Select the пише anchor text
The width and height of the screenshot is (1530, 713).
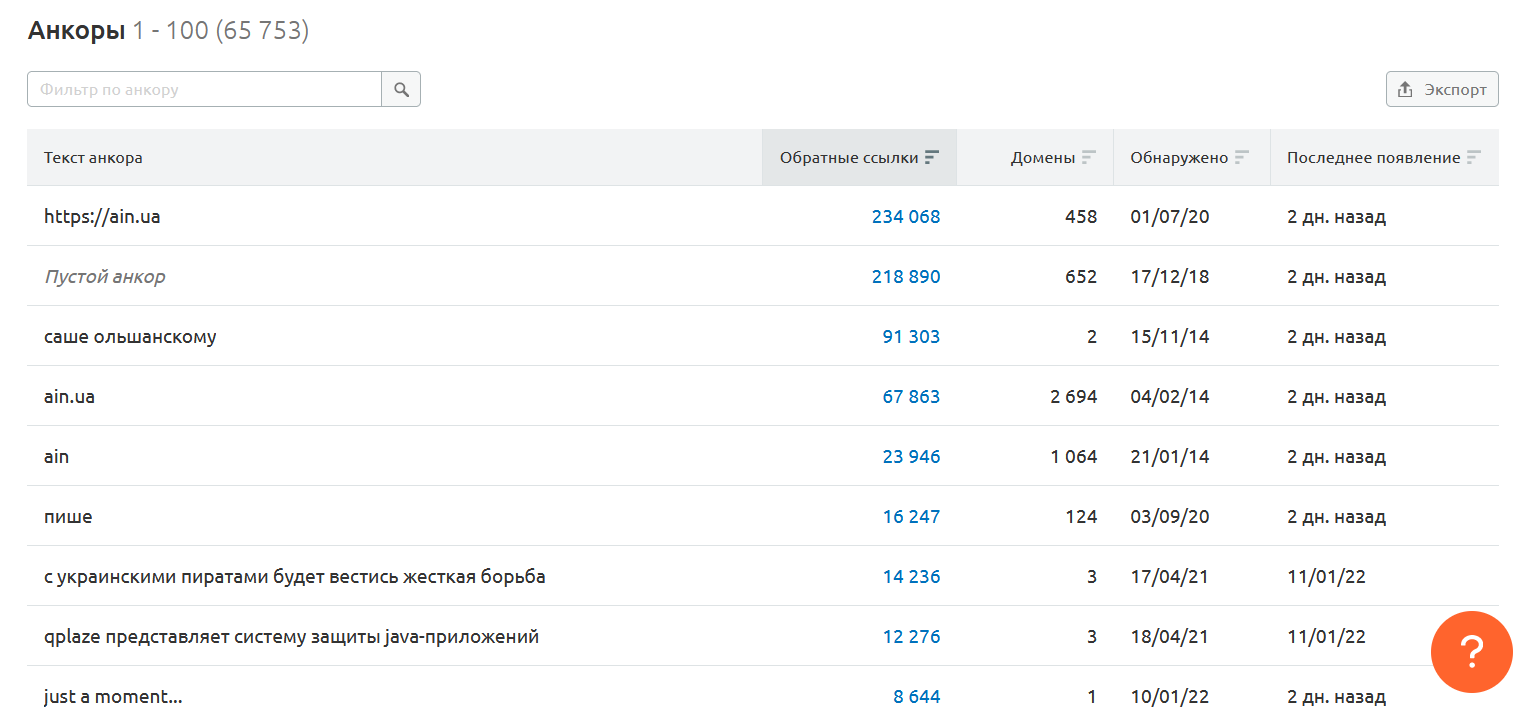pyautogui.click(x=68, y=516)
